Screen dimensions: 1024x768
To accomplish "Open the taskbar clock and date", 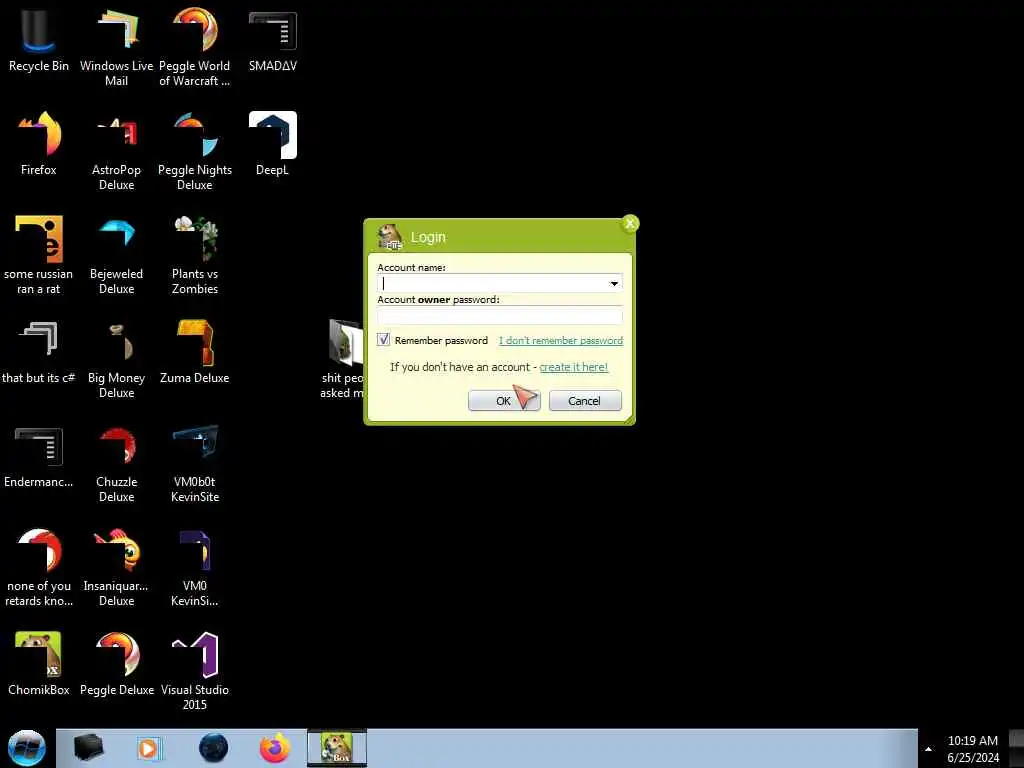I will (972, 749).
